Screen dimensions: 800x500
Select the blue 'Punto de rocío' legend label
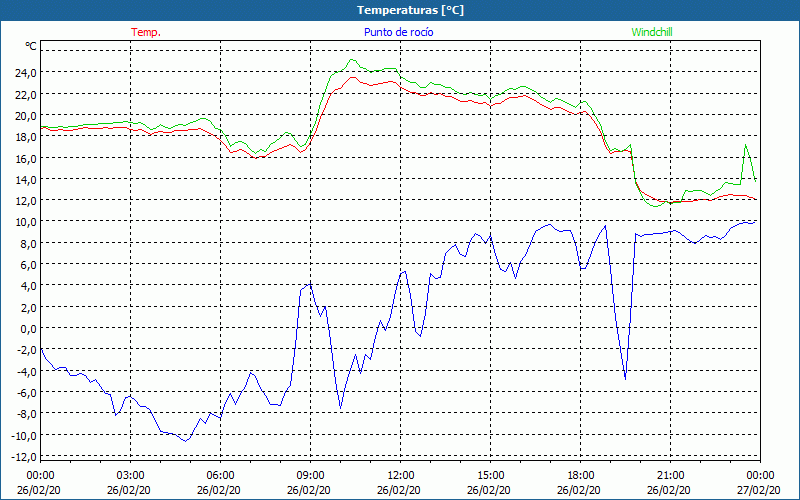tap(398, 32)
